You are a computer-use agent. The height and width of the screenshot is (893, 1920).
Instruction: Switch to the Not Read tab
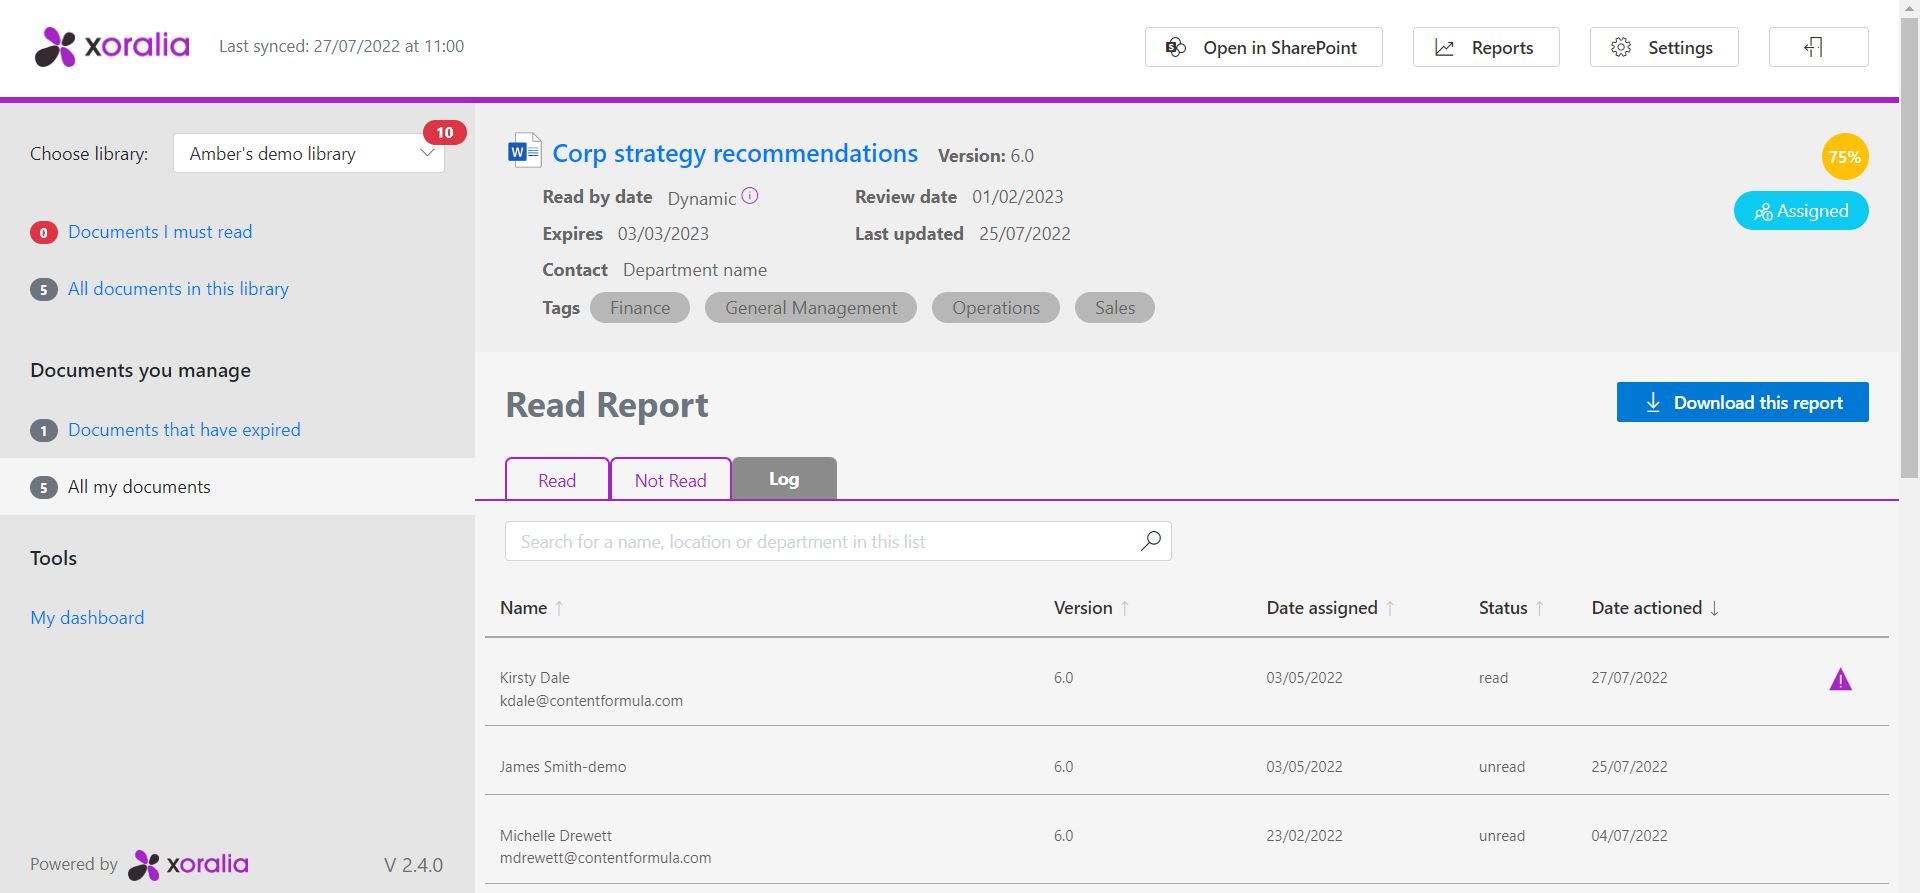[x=670, y=479]
